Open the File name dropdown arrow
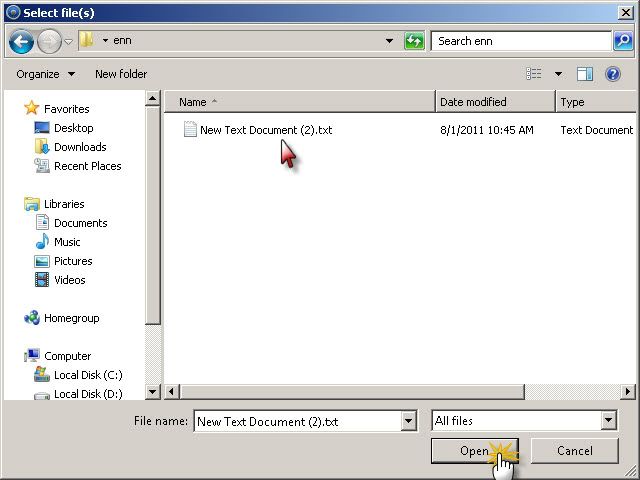 click(408, 421)
